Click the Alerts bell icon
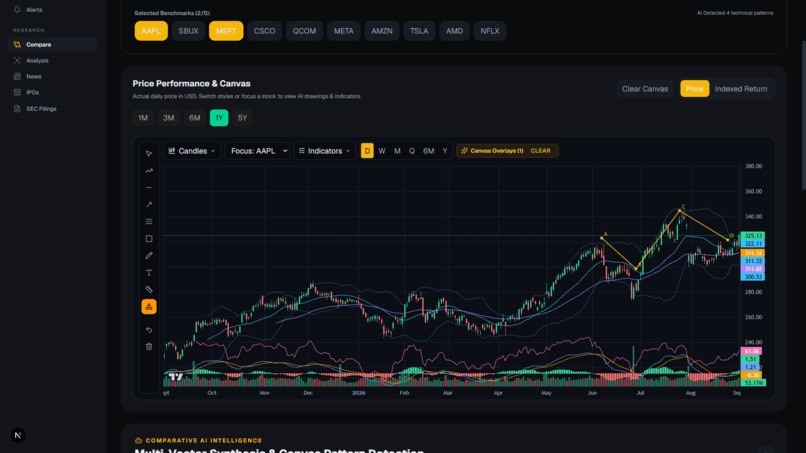Image resolution: width=806 pixels, height=453 pixels. (x=17, y=9)
